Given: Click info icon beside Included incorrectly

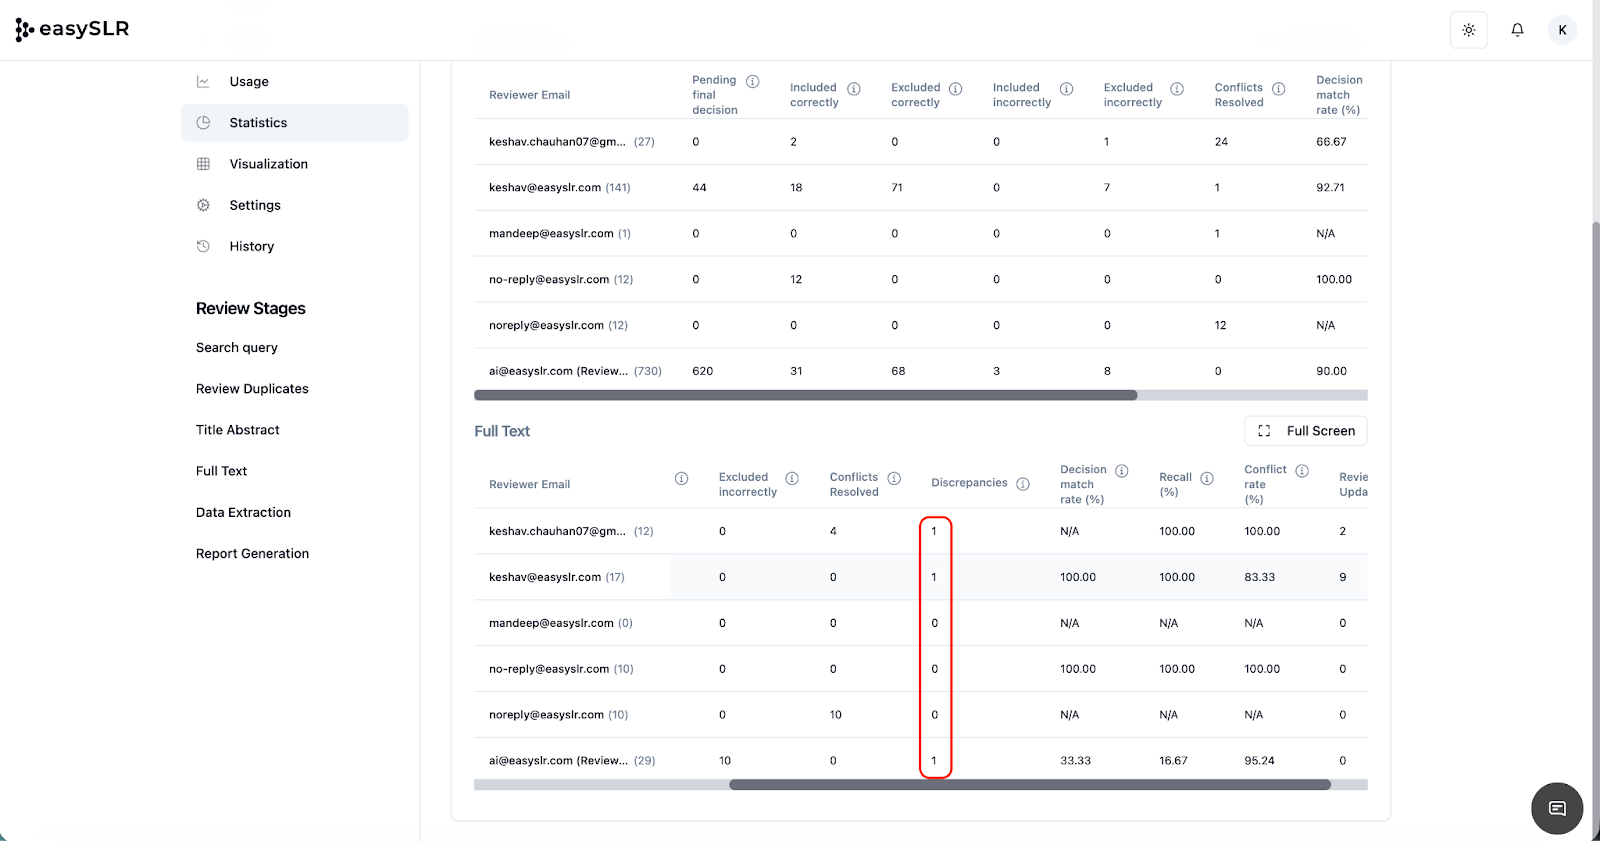Looking at the screenshot, I should (1066, 89).
